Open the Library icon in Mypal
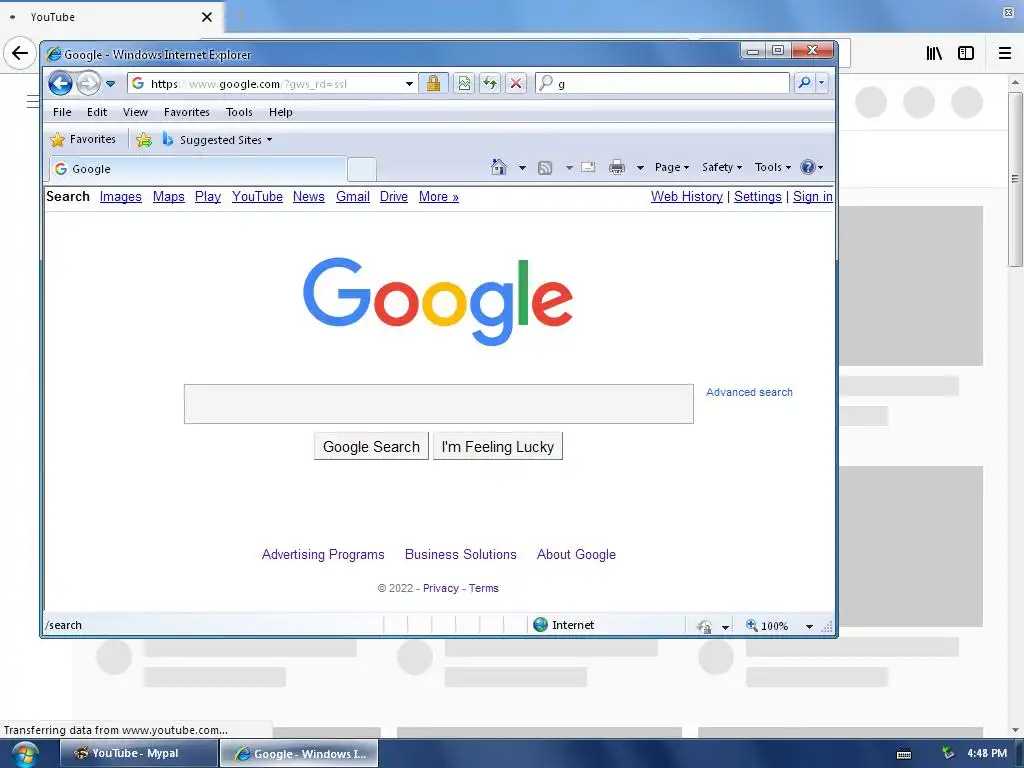 click(x=934, y=53)
